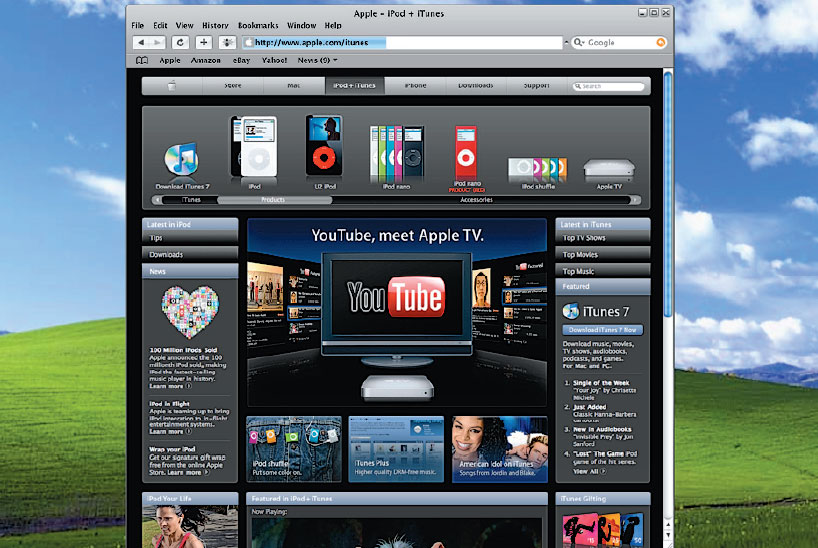Open the History menu
818x548 pixels.
click(215, 25)
